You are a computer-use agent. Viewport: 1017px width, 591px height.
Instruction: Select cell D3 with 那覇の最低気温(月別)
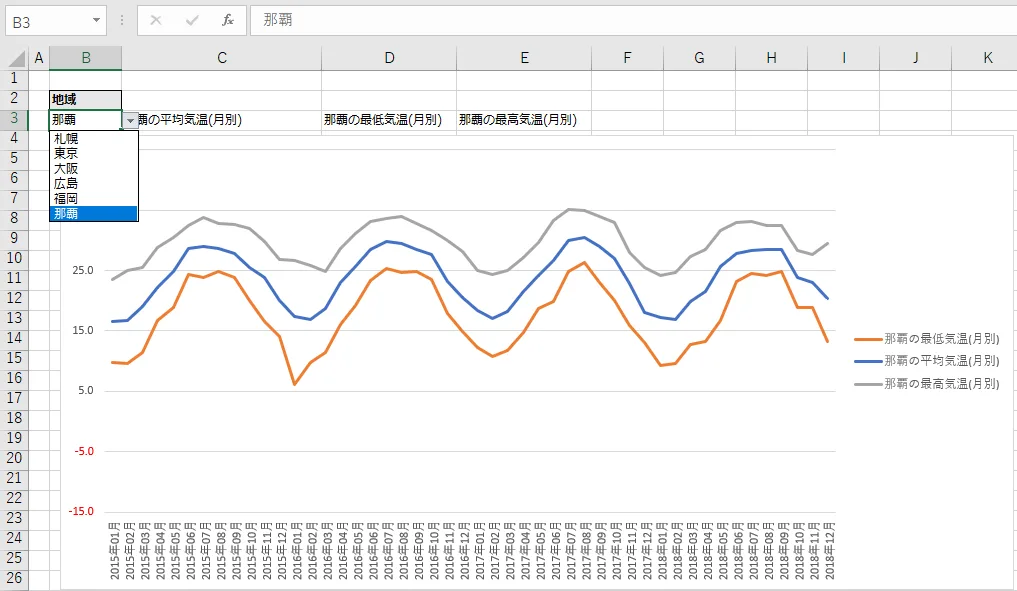click(388, 120)
